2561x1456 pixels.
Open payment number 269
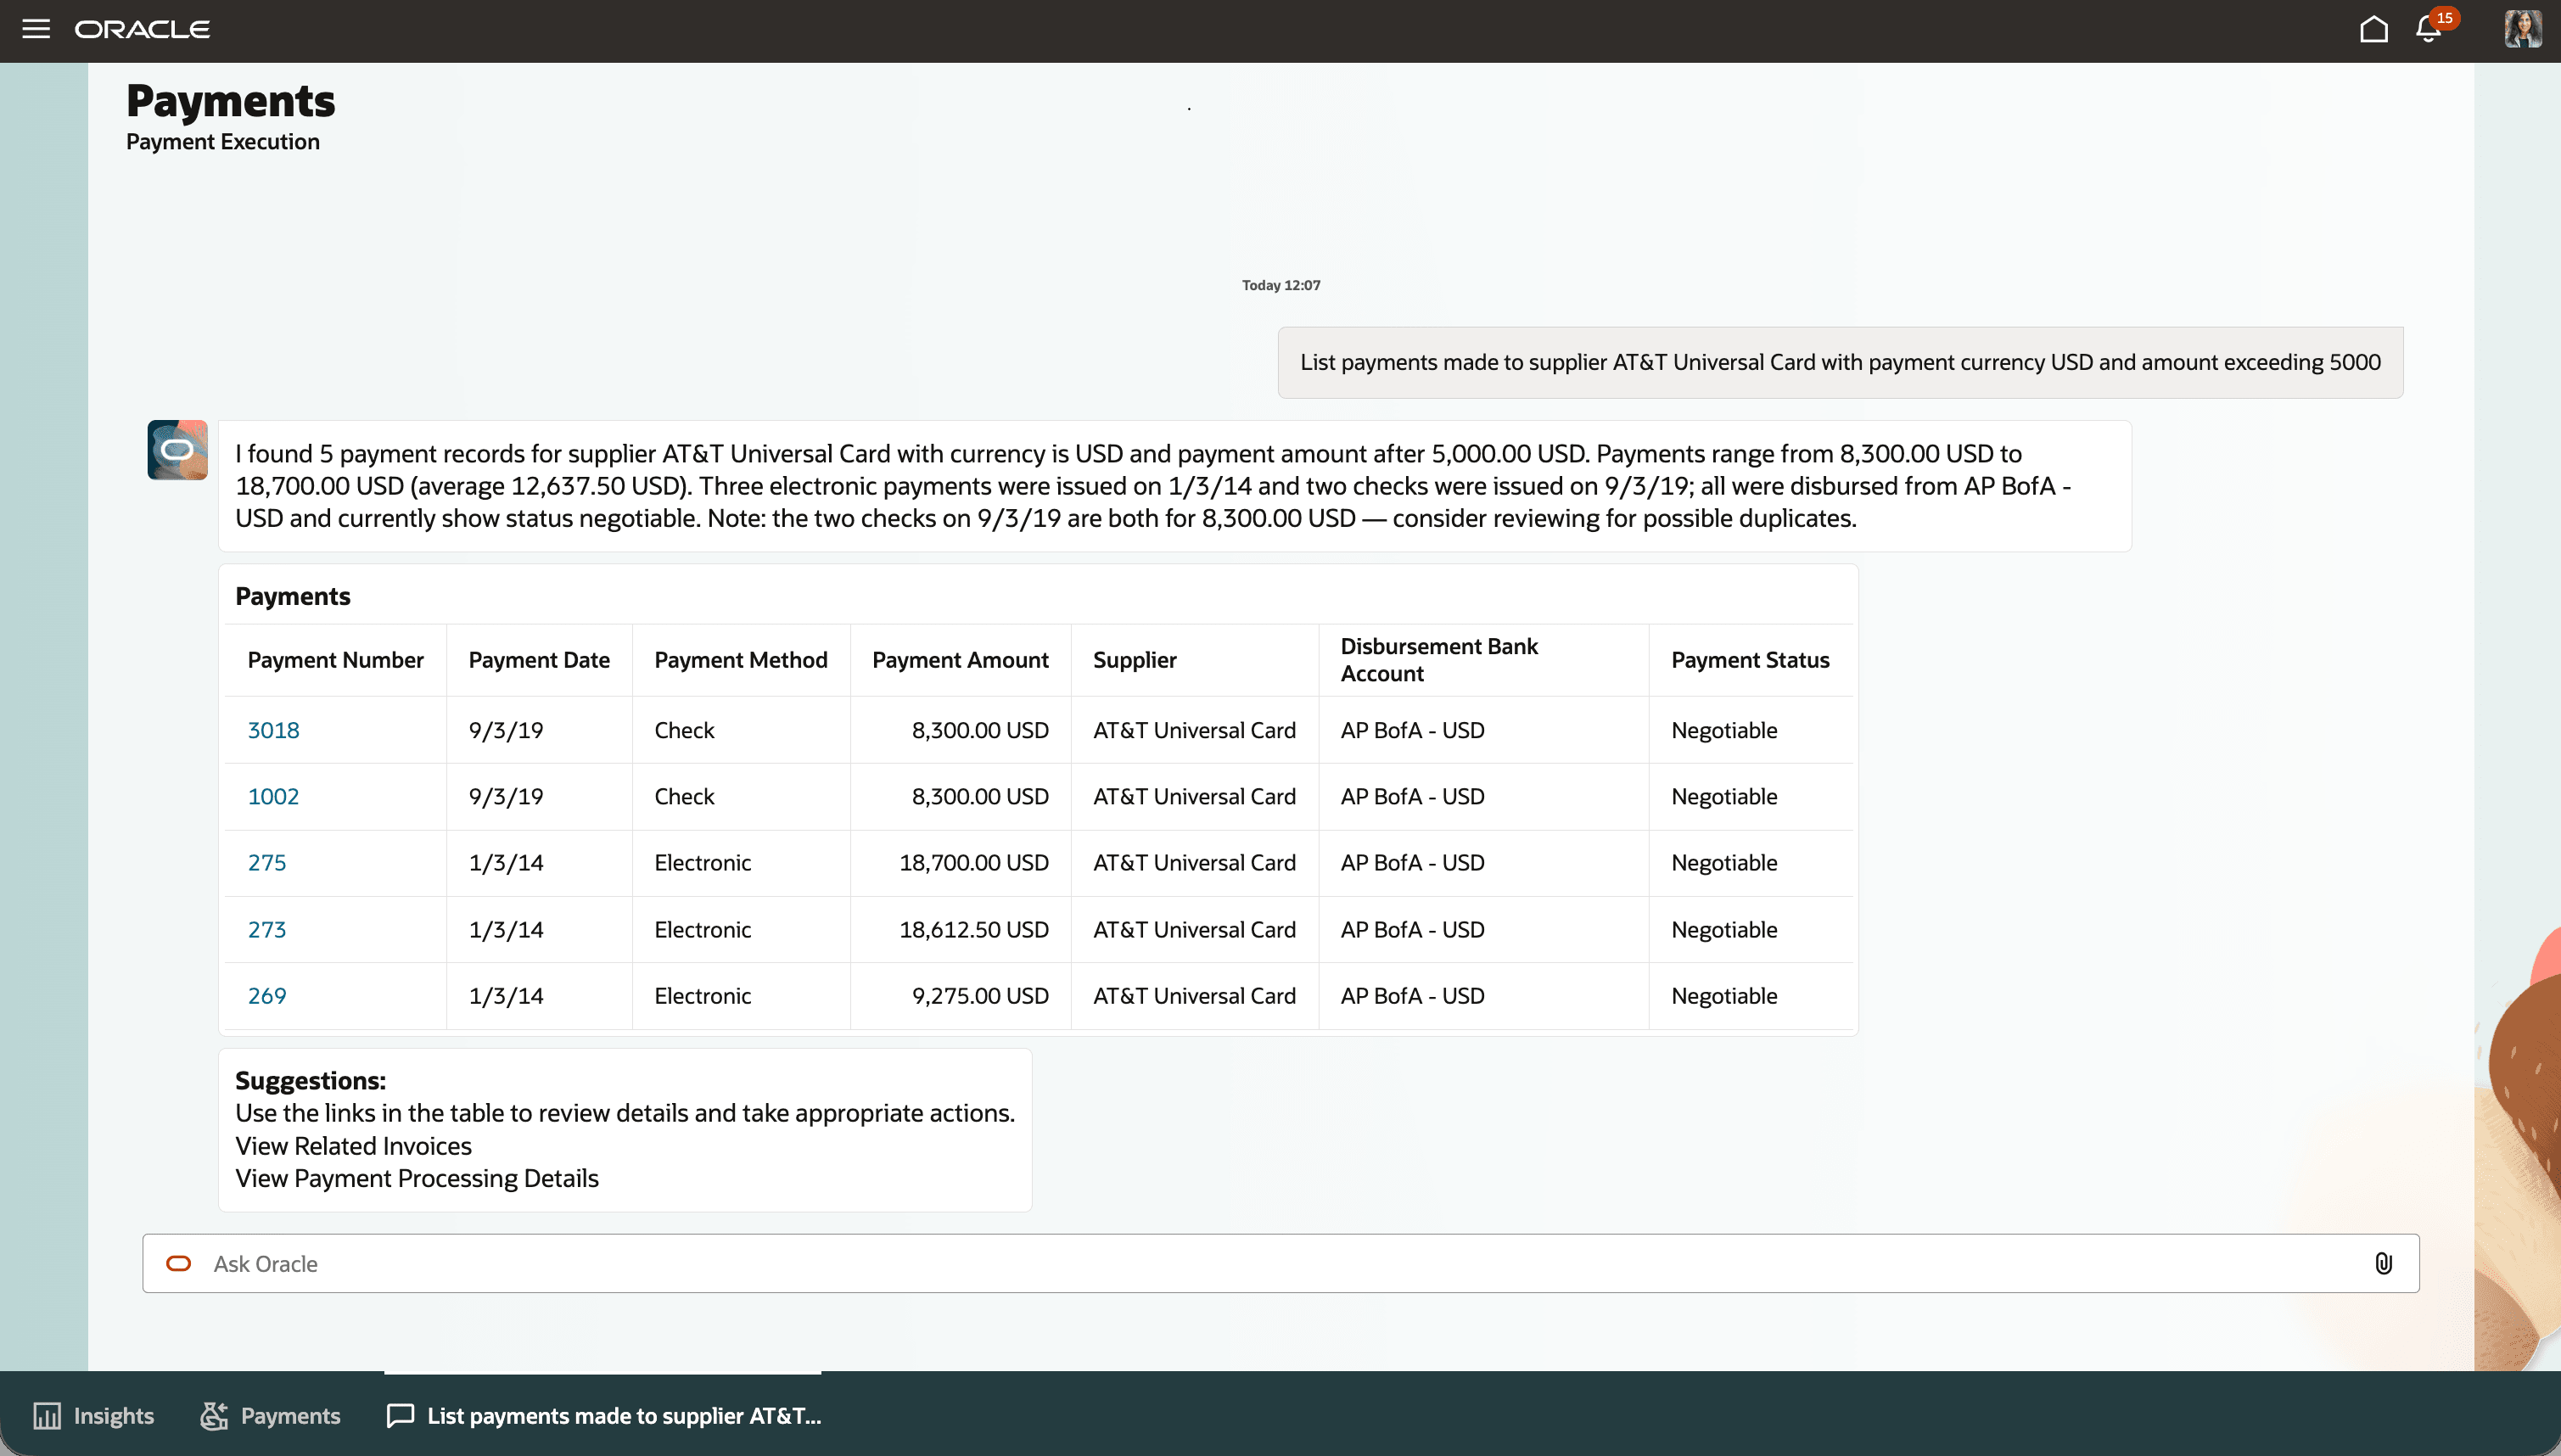tap(267, 995)
